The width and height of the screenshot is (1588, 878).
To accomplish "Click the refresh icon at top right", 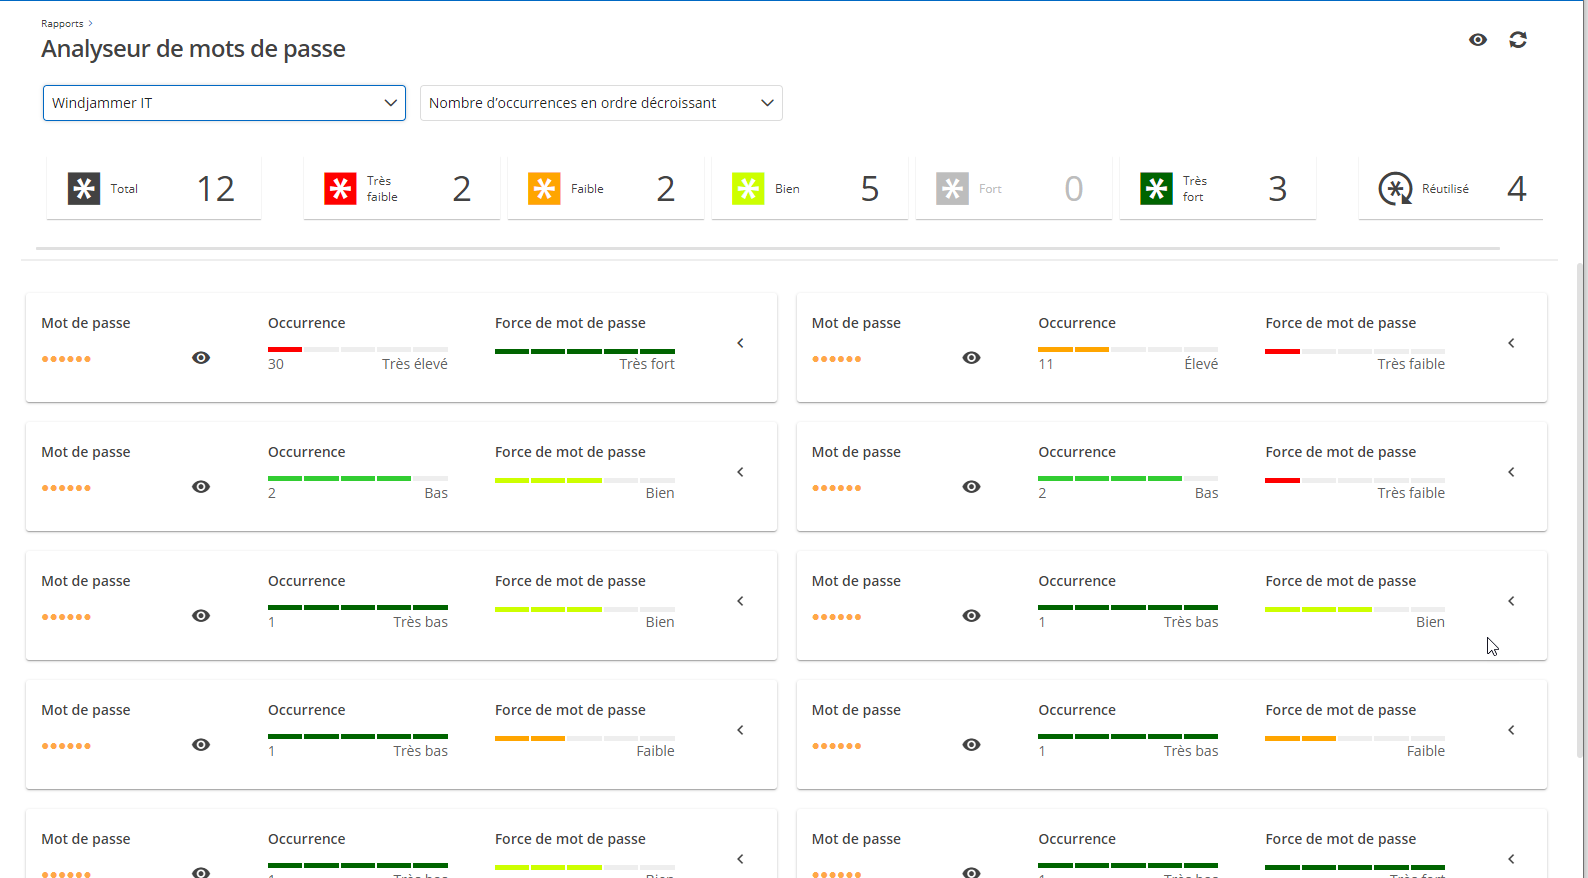I will [1518, 40].
